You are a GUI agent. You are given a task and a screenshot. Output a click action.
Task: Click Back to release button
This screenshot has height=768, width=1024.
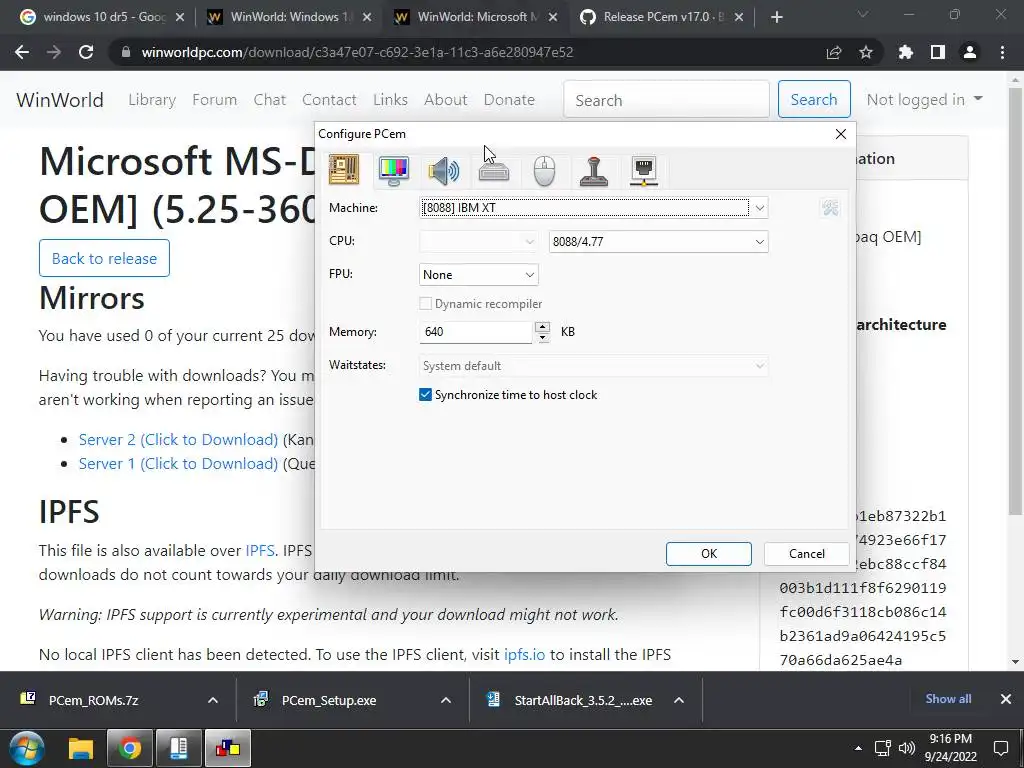(104, 258)
